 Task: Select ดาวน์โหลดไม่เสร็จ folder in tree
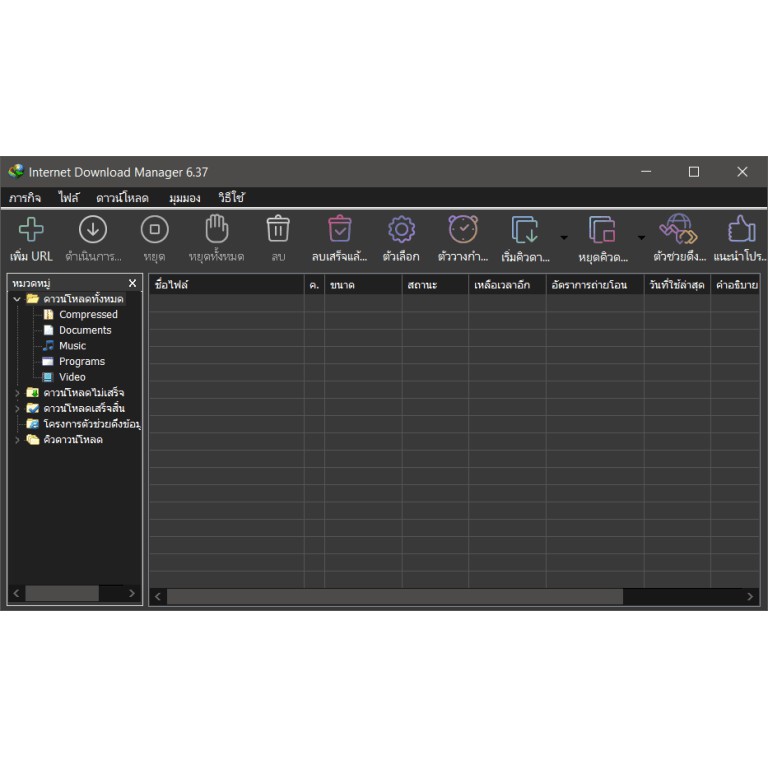pos(84,393)
